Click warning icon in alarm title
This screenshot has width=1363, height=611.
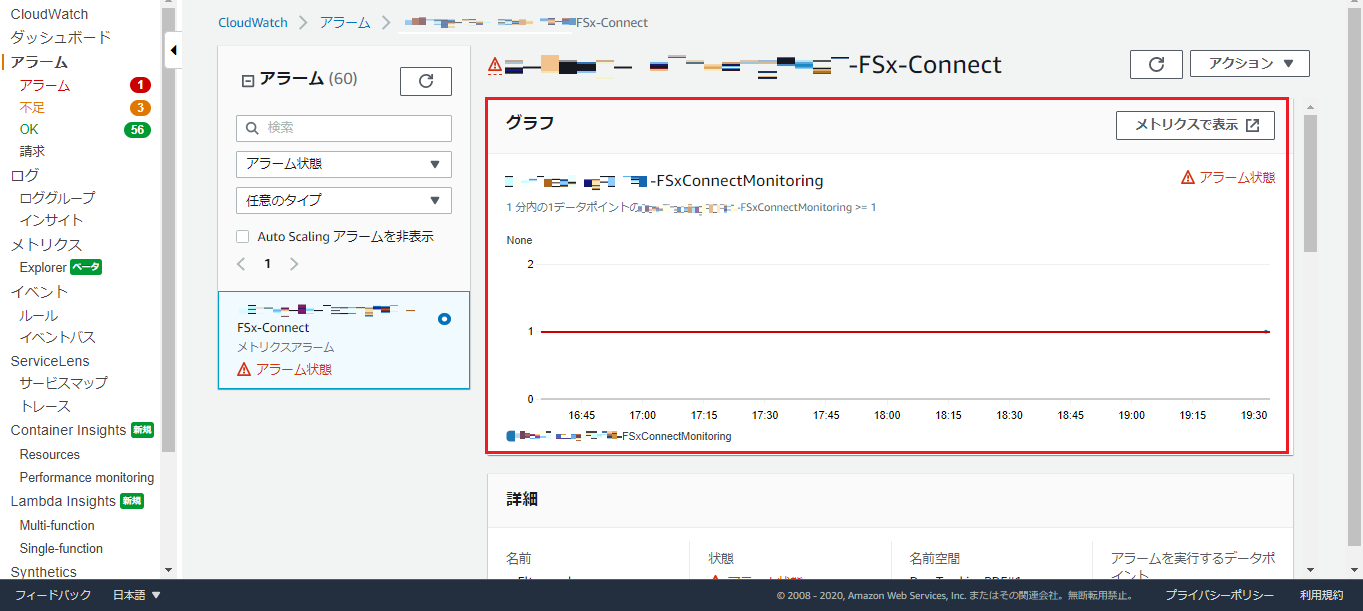495,65
